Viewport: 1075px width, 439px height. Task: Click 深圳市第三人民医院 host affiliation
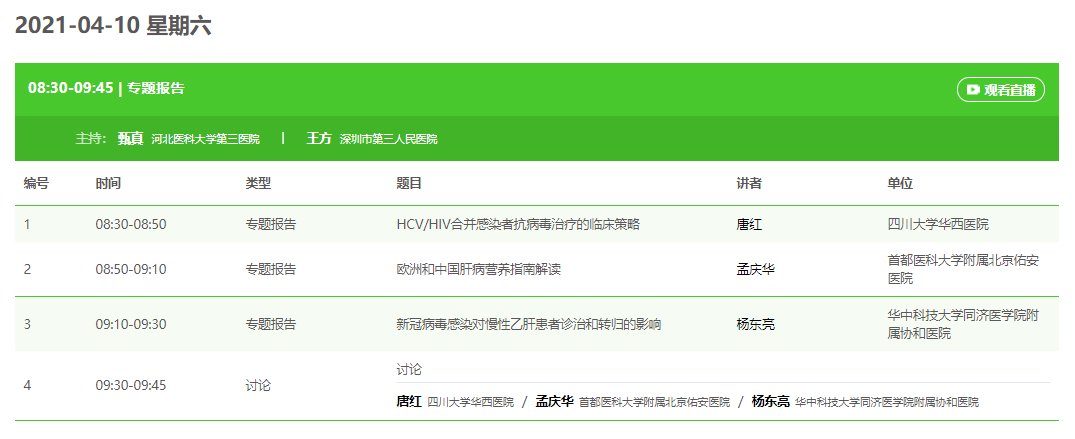pyautogui.click(x=388, y=139)
